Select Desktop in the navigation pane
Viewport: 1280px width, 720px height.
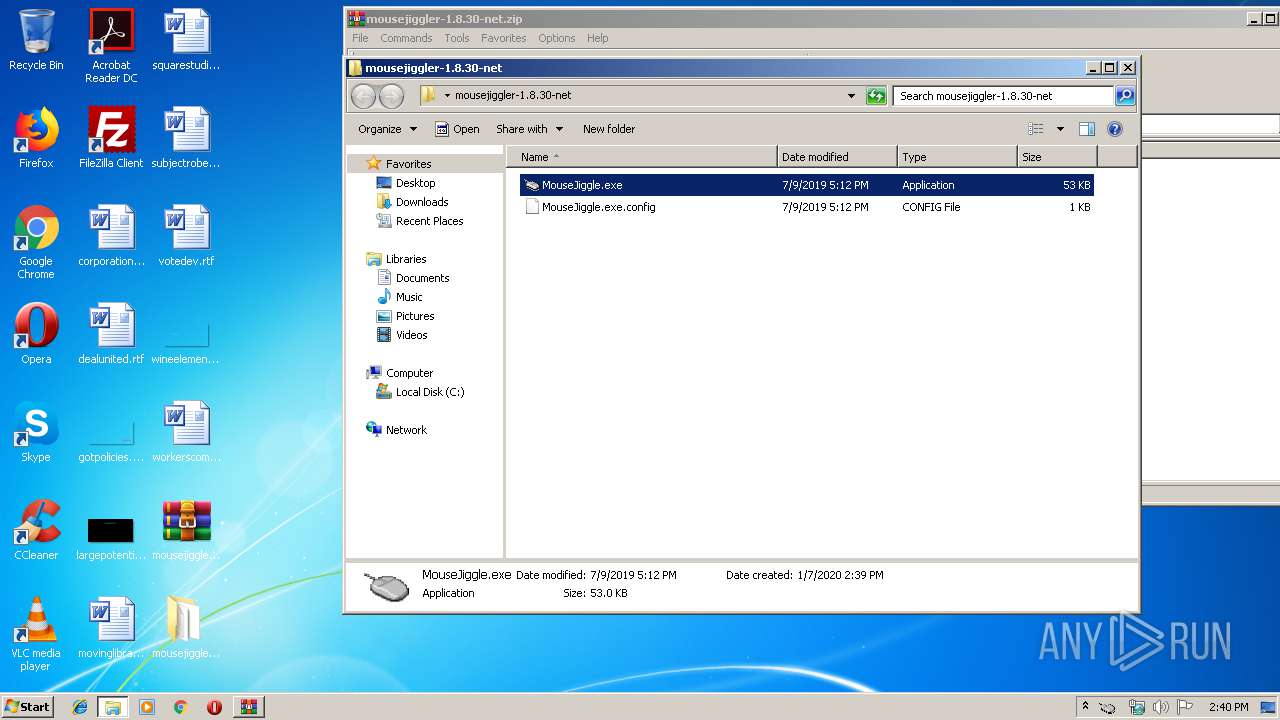415,183
